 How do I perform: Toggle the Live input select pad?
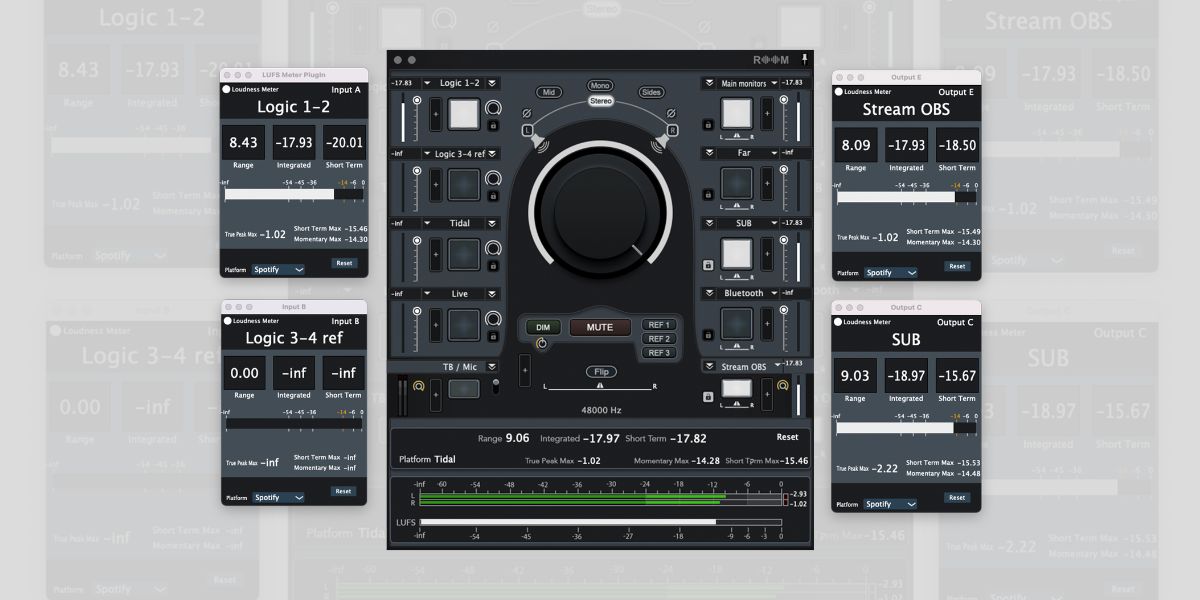[x=464, y=324]
